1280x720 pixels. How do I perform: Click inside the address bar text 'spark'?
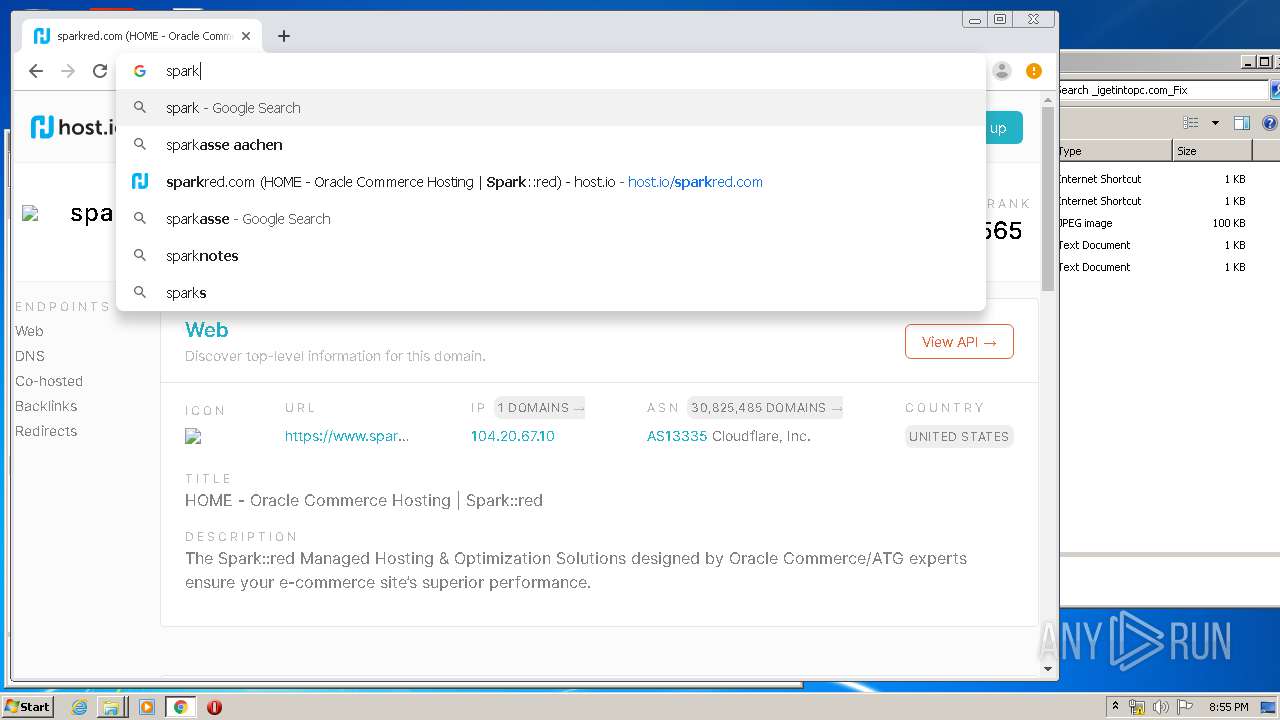point(183,71)
